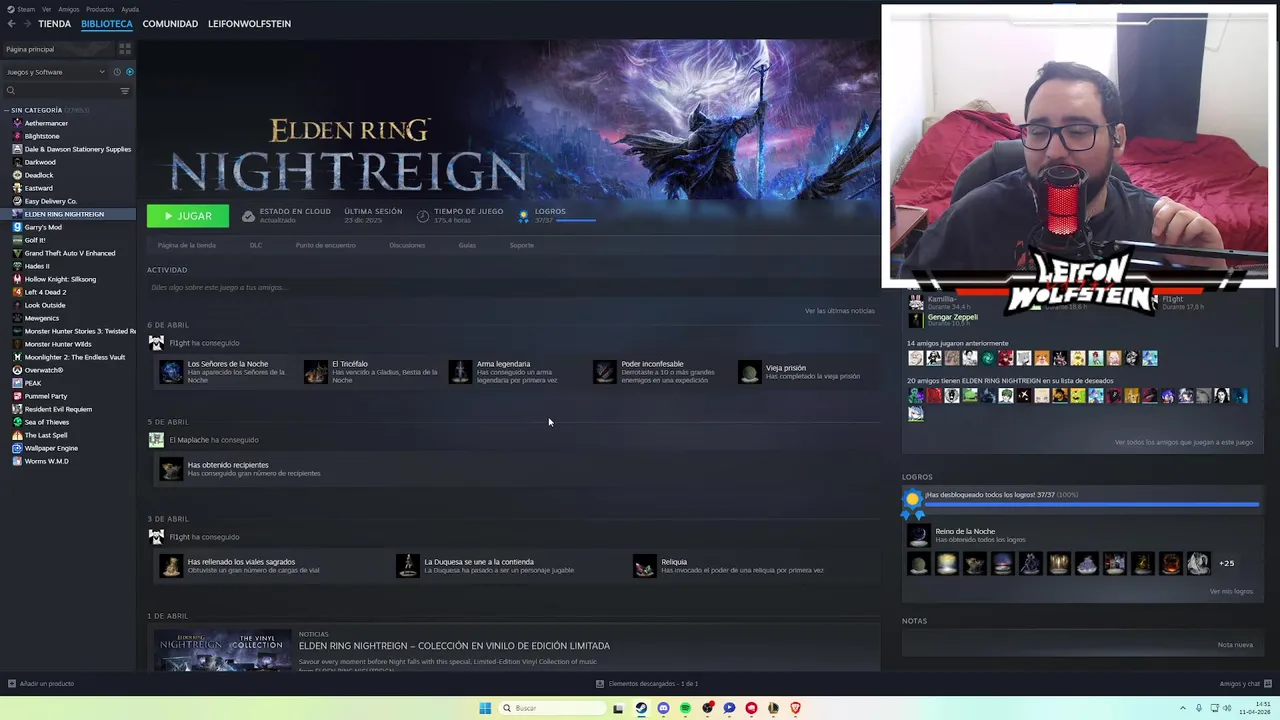The image size is (1280, 720).
Task: Select Overwatch in the library list
Action: 44,370
